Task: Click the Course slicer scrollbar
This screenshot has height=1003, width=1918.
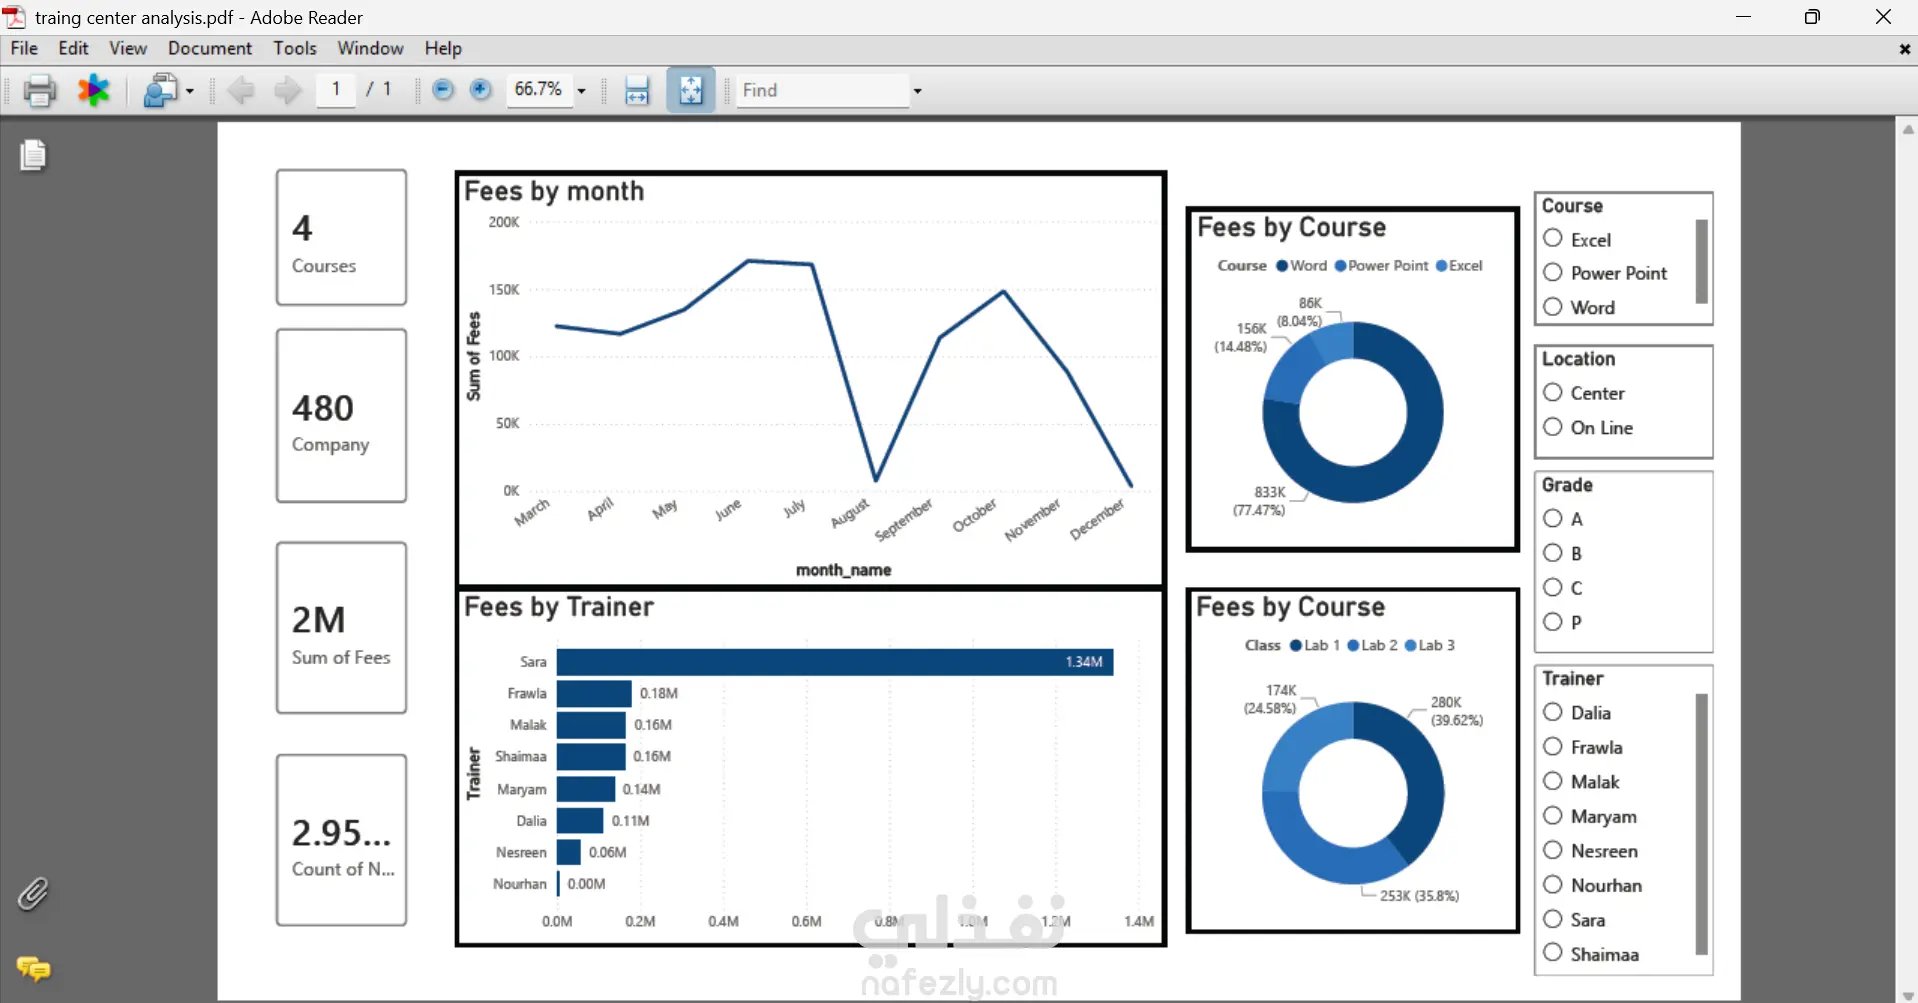Action: pos(1701,261)
